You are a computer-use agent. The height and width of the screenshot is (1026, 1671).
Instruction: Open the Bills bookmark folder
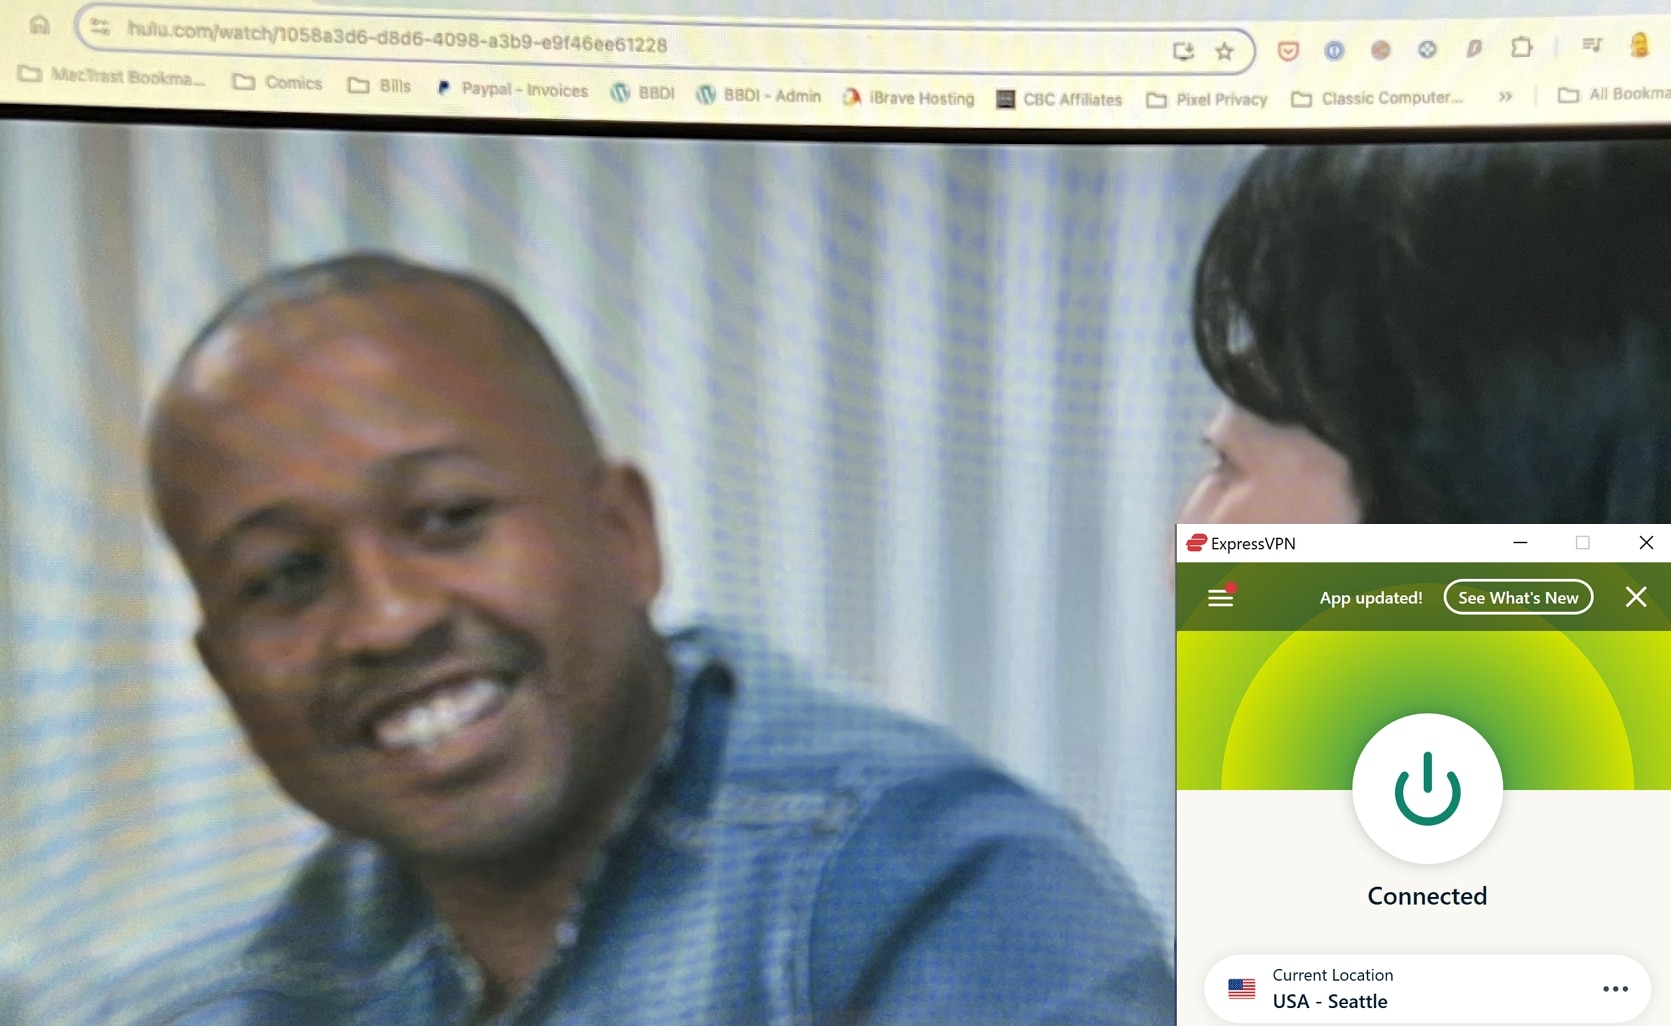tap(379, 86)
